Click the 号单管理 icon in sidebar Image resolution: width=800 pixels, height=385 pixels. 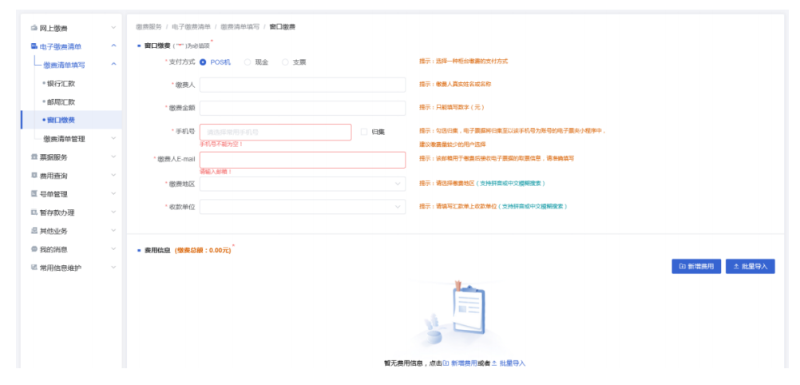(34, 194)
